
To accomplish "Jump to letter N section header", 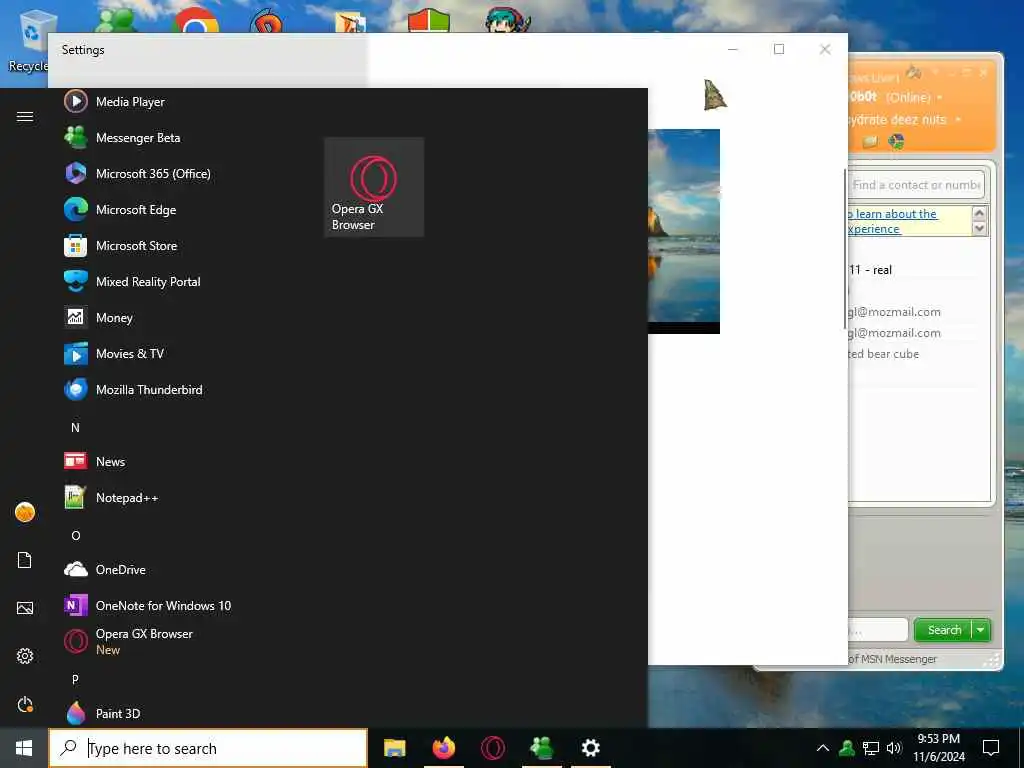I will tap(75, 428).
